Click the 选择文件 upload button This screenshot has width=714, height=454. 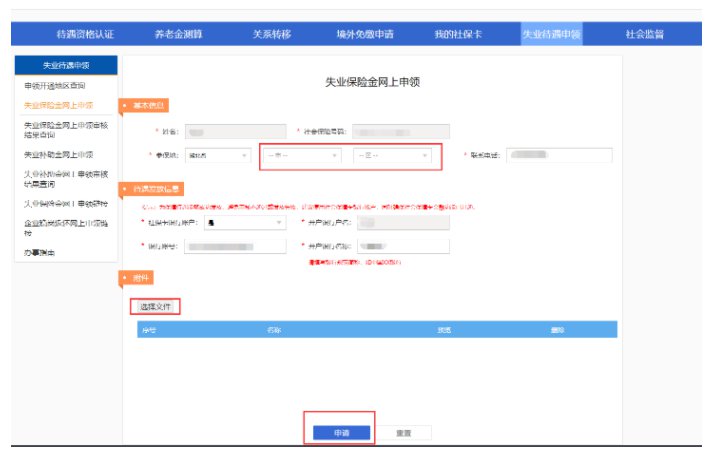point(155,305)
